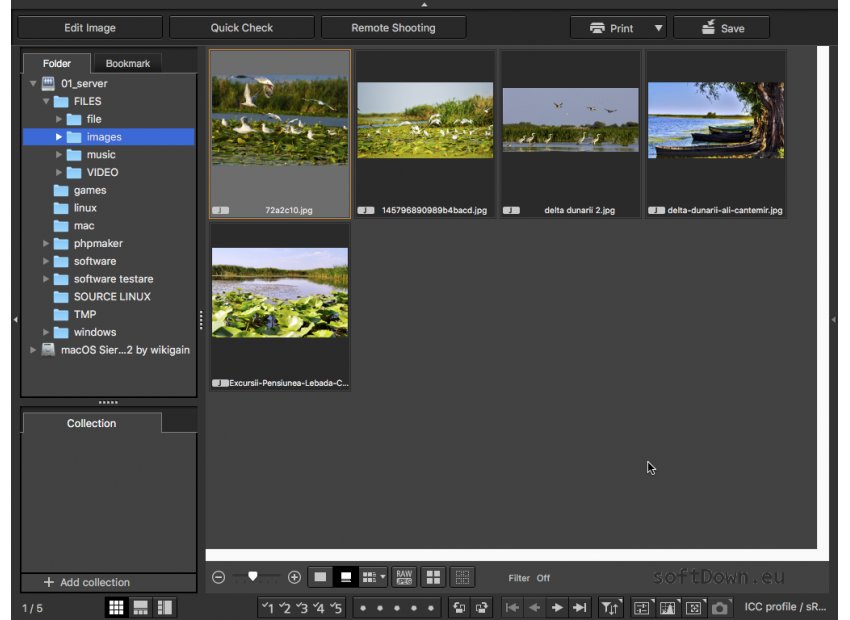Screen dimensions: 850x620
Task: Switch to thumbnail grid layout icon
Action: tap(116, 608)
